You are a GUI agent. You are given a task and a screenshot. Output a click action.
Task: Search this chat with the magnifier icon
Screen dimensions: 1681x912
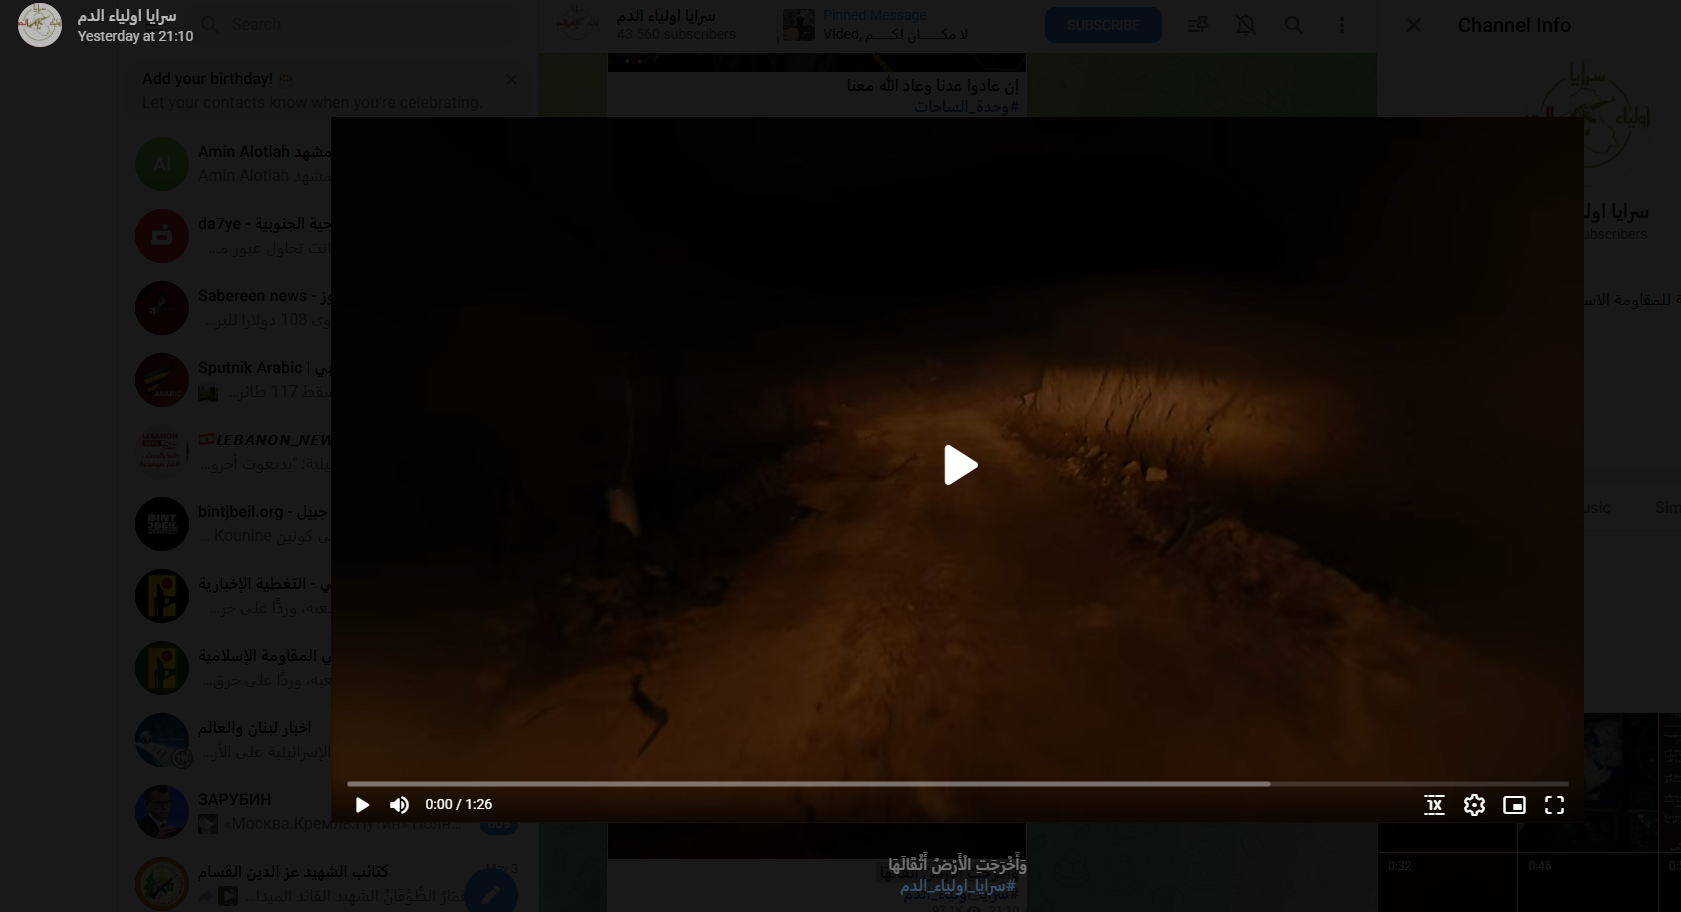click(1293, 25)
